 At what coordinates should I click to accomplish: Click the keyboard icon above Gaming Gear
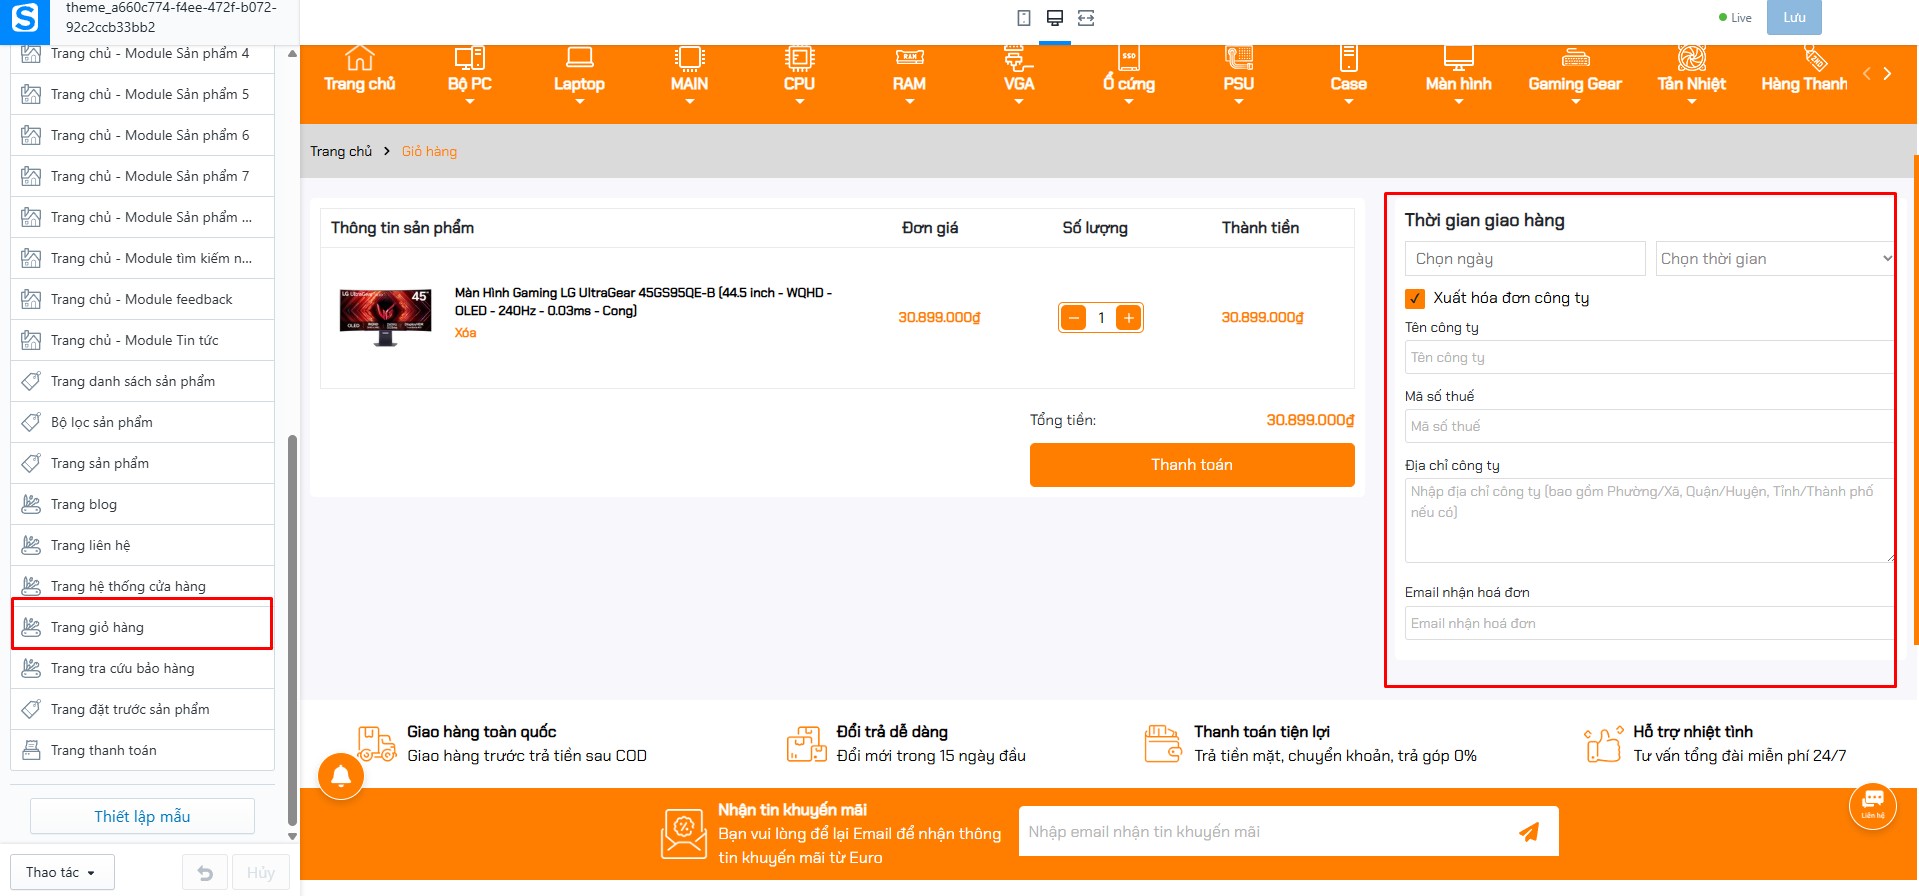tap(1575, 58)
